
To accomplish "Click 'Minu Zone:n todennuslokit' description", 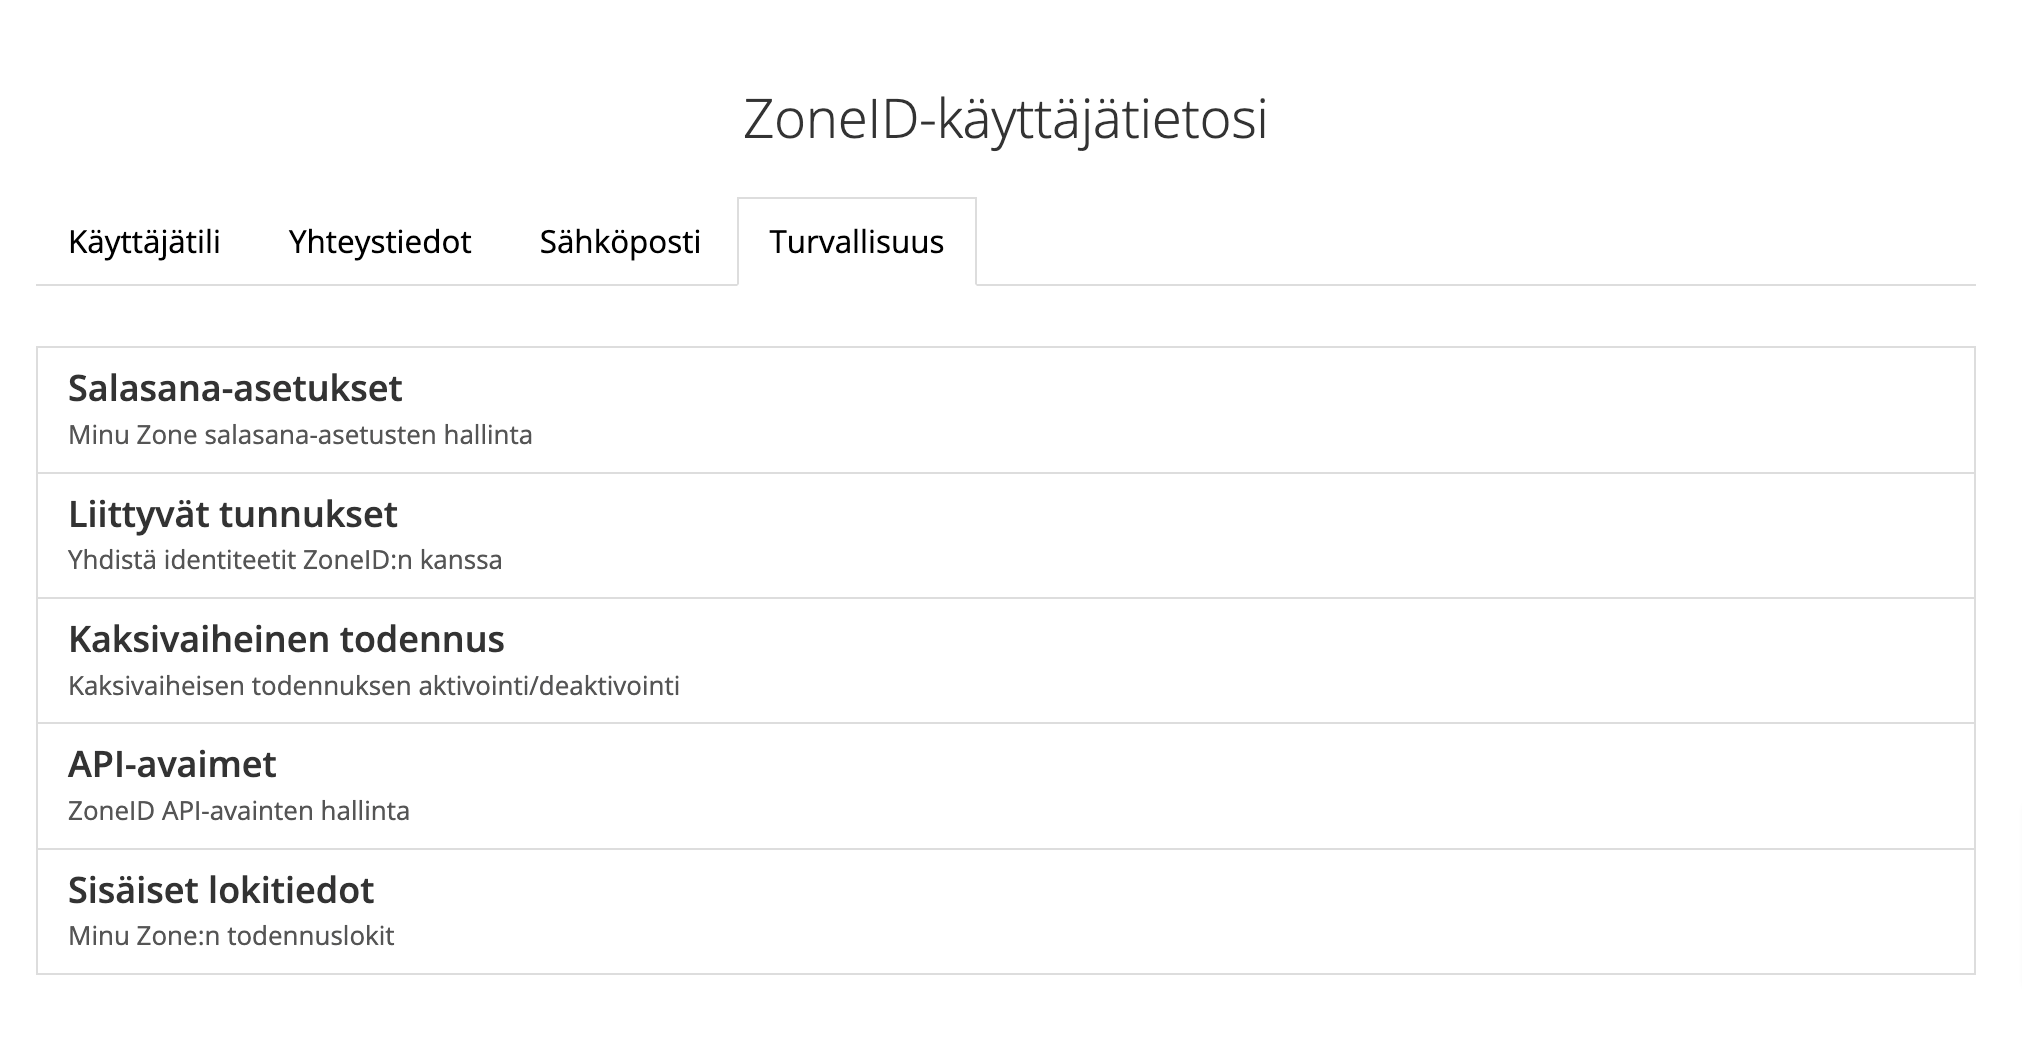I will [231, 936].
